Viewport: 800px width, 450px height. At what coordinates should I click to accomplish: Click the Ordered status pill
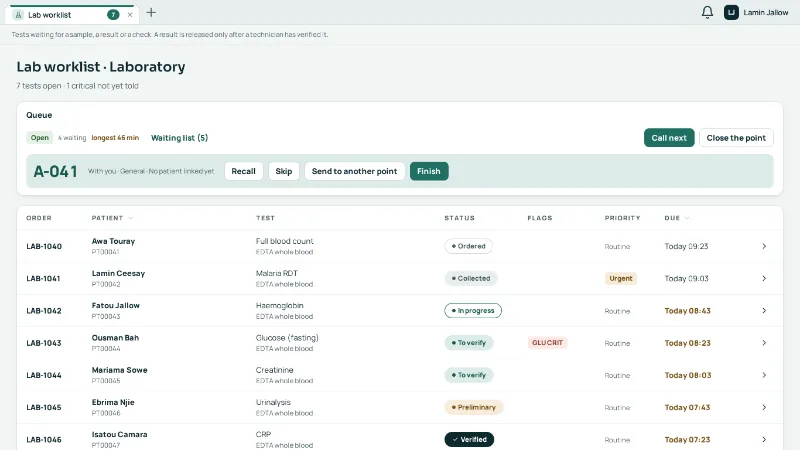click(x=468, y=246)
